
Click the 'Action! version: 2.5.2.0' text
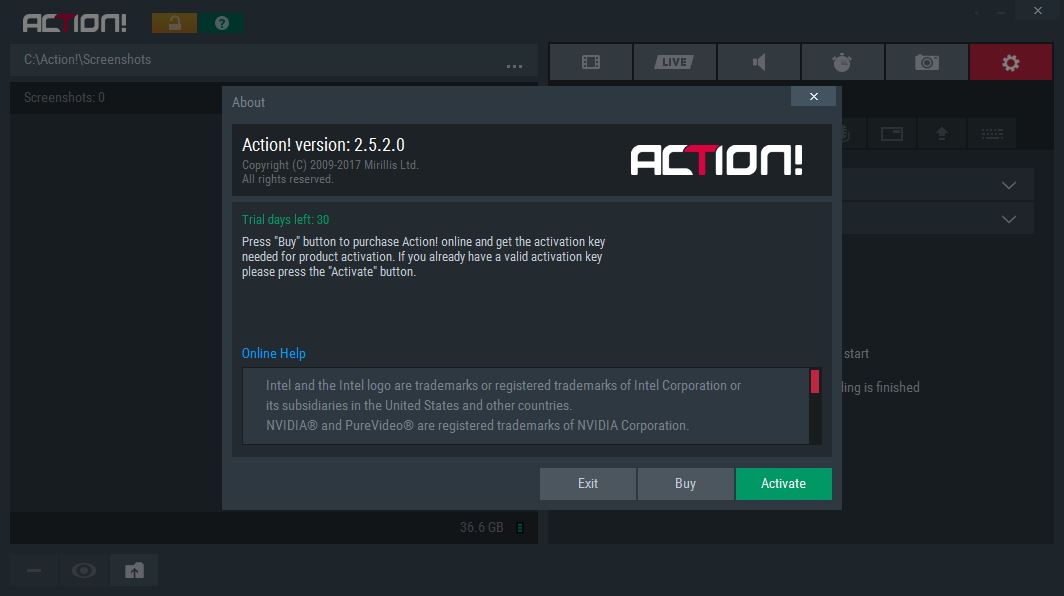(x=323, y=145)
